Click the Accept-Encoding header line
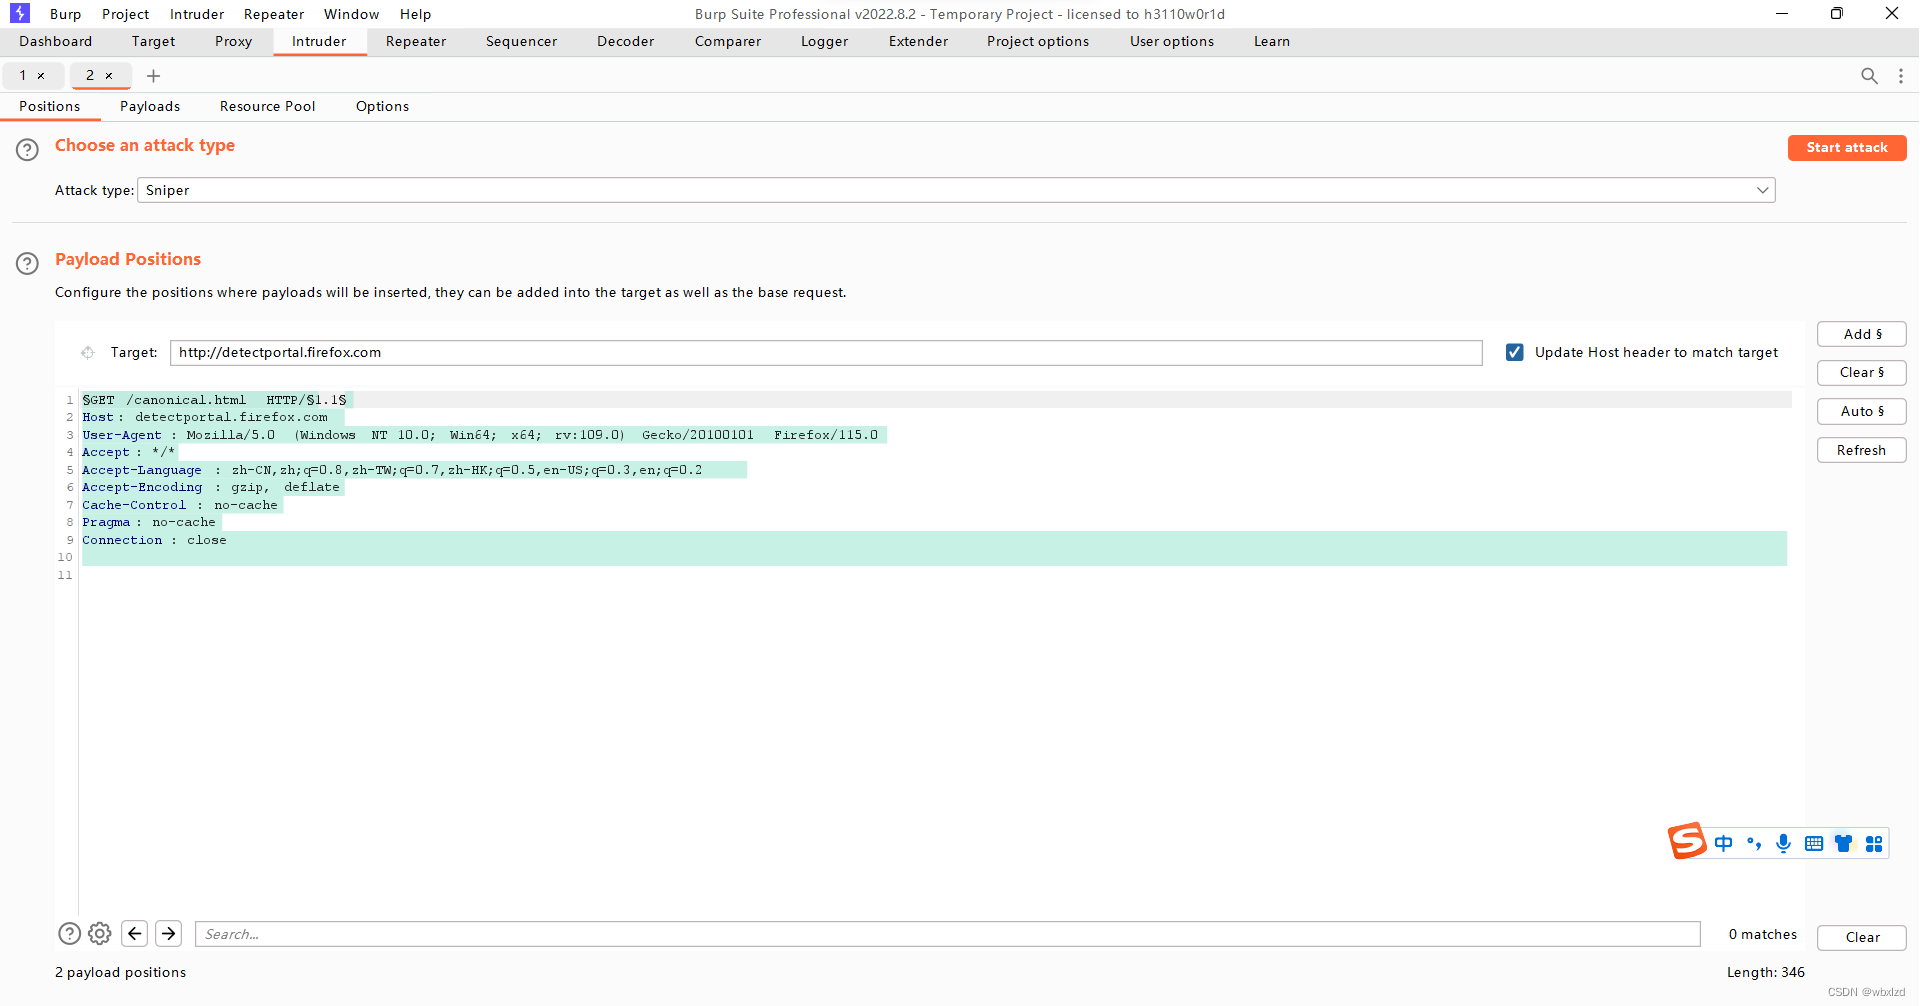 [211, 487]
